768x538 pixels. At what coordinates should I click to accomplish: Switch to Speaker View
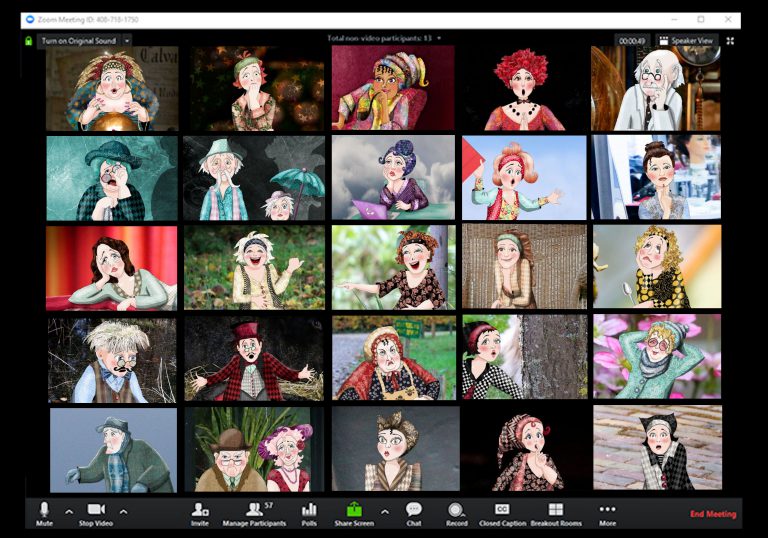(686, 41)
